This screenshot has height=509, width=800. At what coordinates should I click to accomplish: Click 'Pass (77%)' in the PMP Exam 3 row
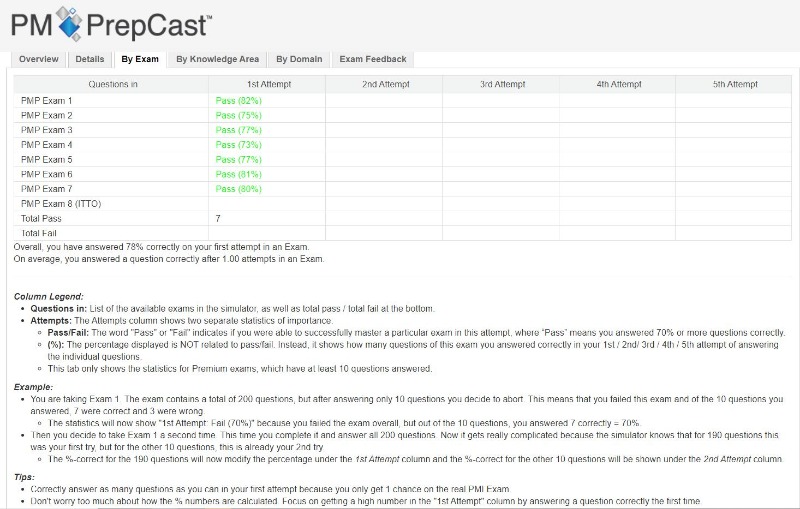[238, 130]
